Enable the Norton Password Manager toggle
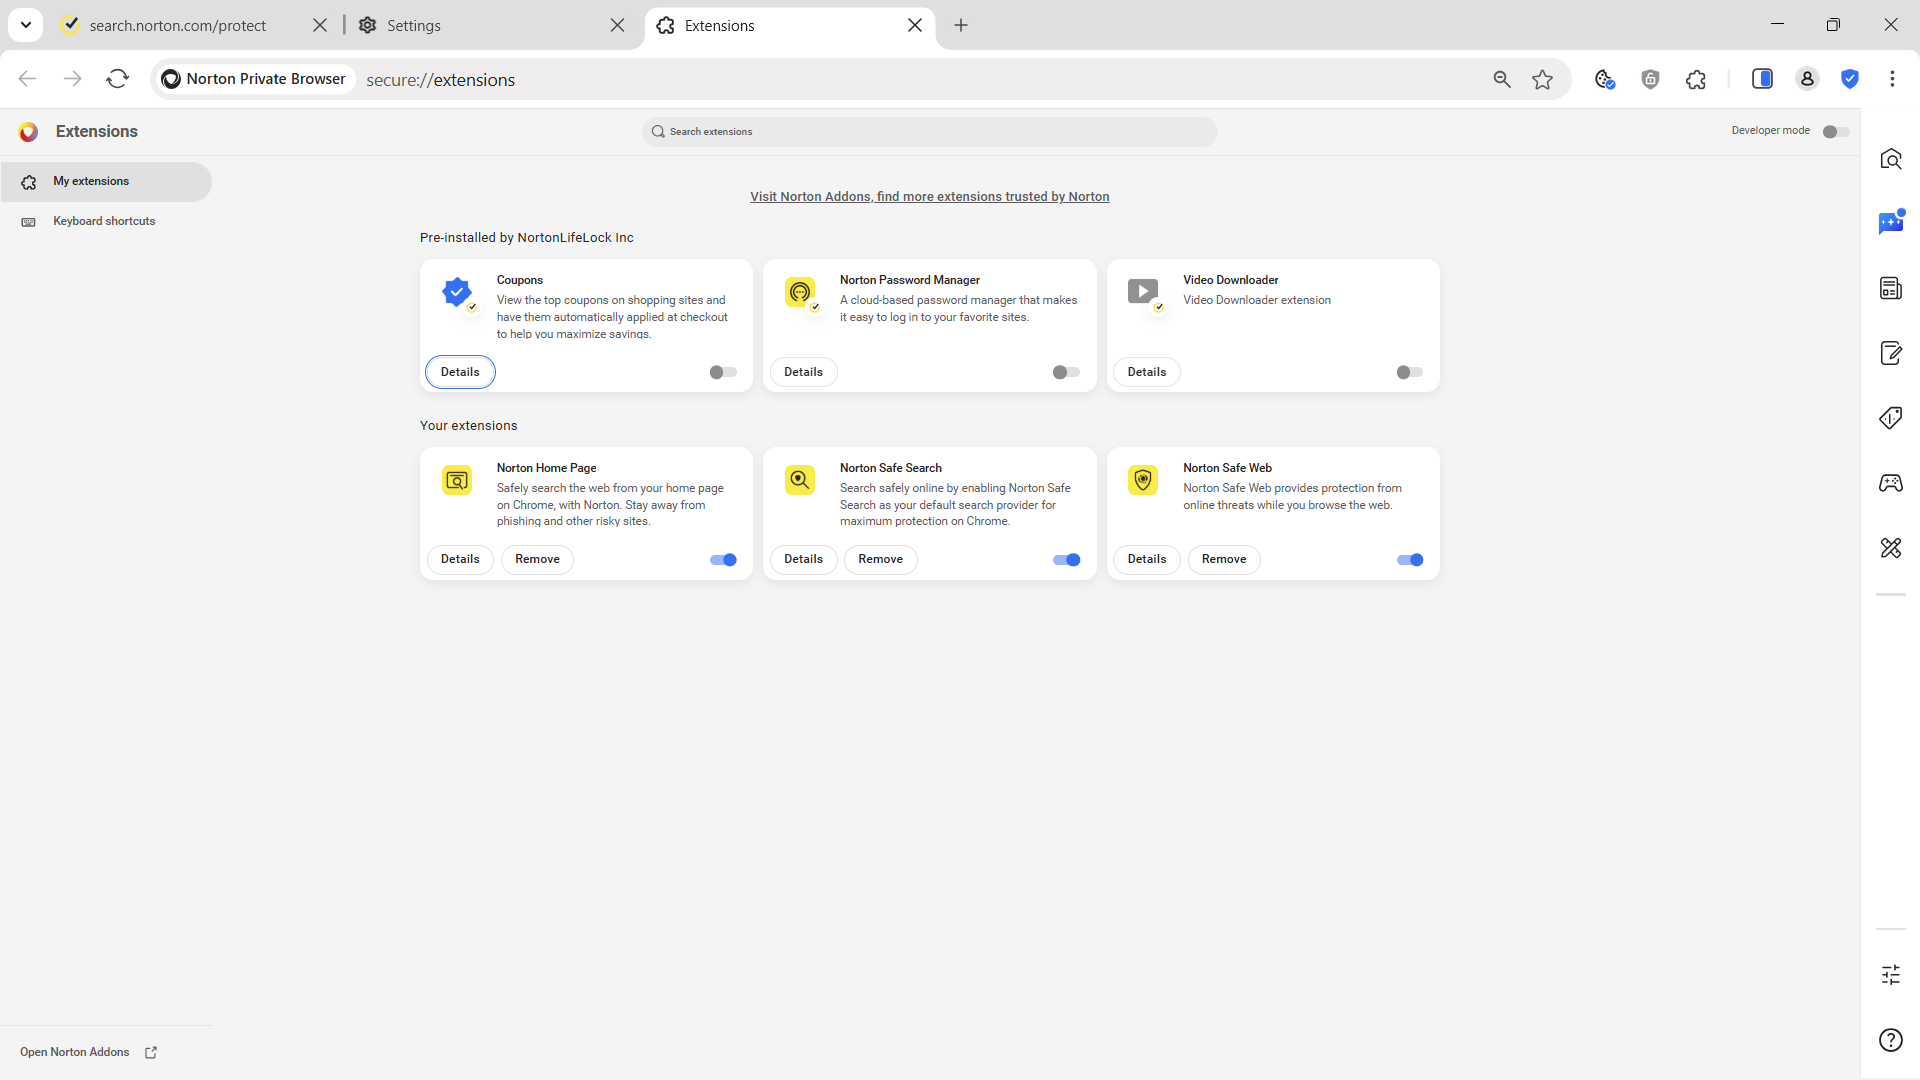 (x=1066, y=373)
